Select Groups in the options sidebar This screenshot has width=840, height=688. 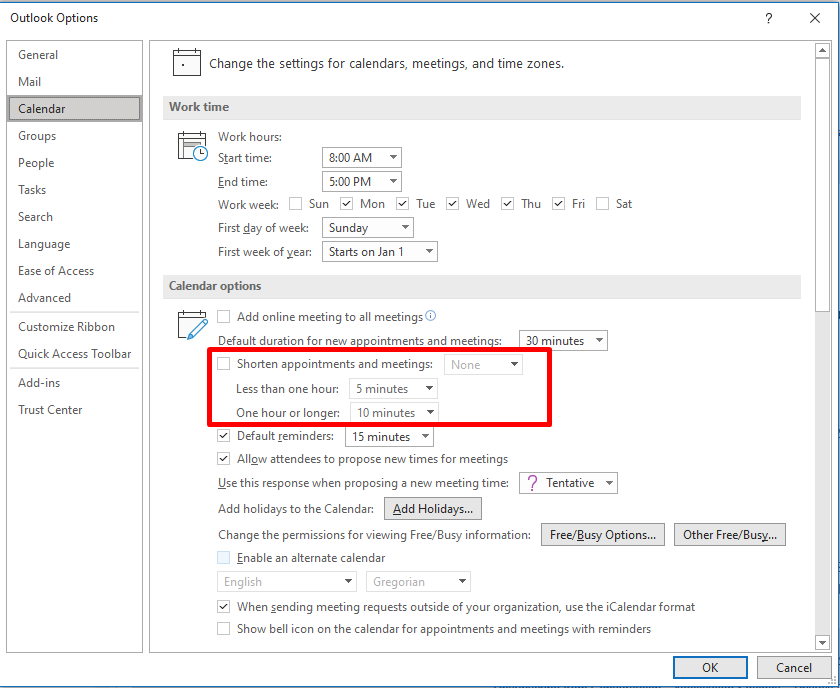[x=74, y=136]
